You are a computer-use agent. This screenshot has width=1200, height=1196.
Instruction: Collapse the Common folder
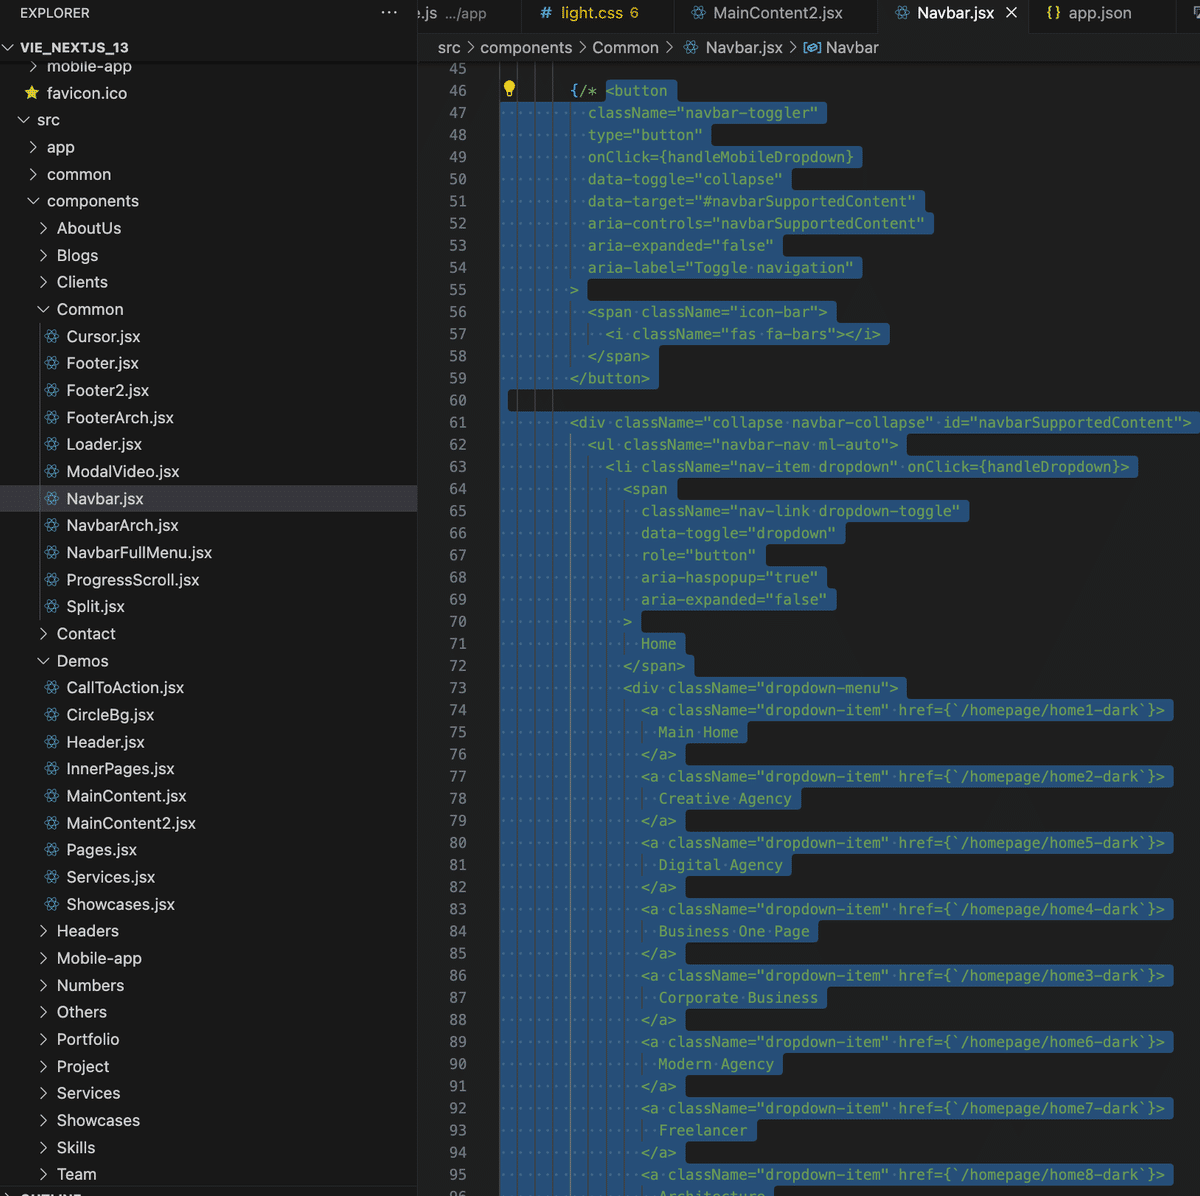[43, 309]
